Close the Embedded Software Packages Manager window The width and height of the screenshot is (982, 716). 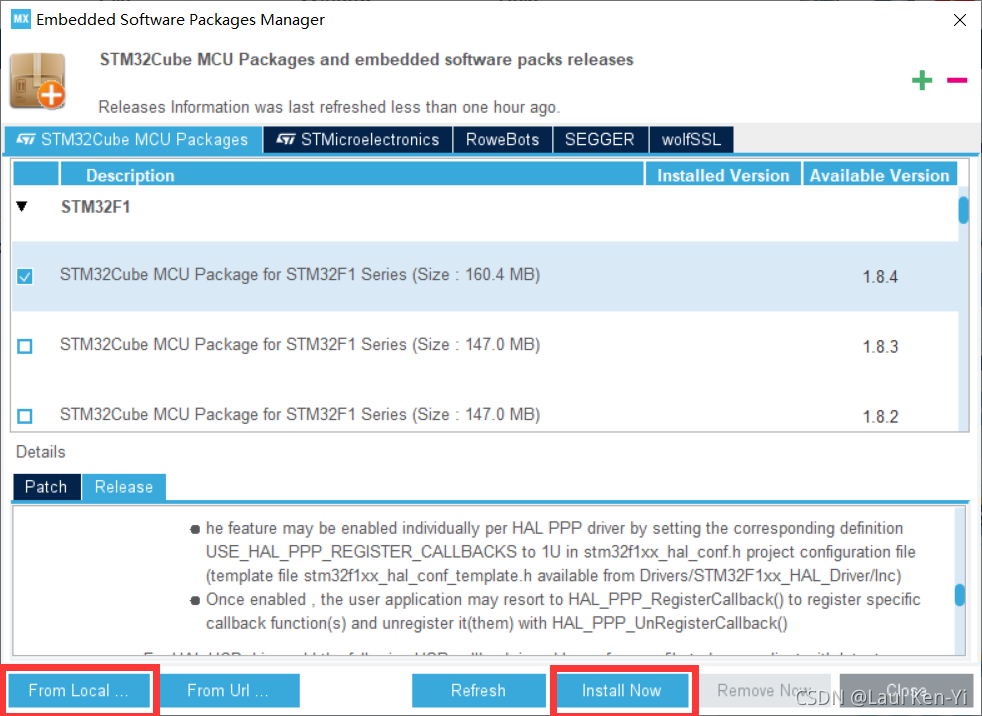click(959, 20)
